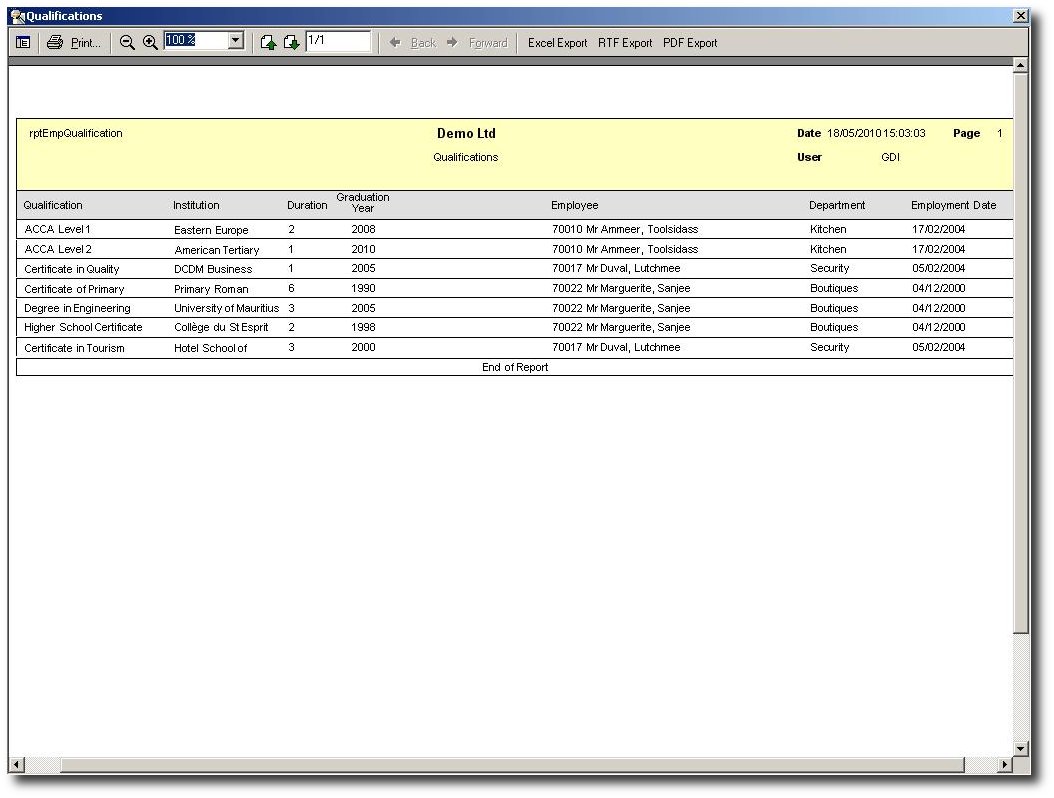Click the page number field showing 1/1
1054x798 pixels.
(337, 41)
